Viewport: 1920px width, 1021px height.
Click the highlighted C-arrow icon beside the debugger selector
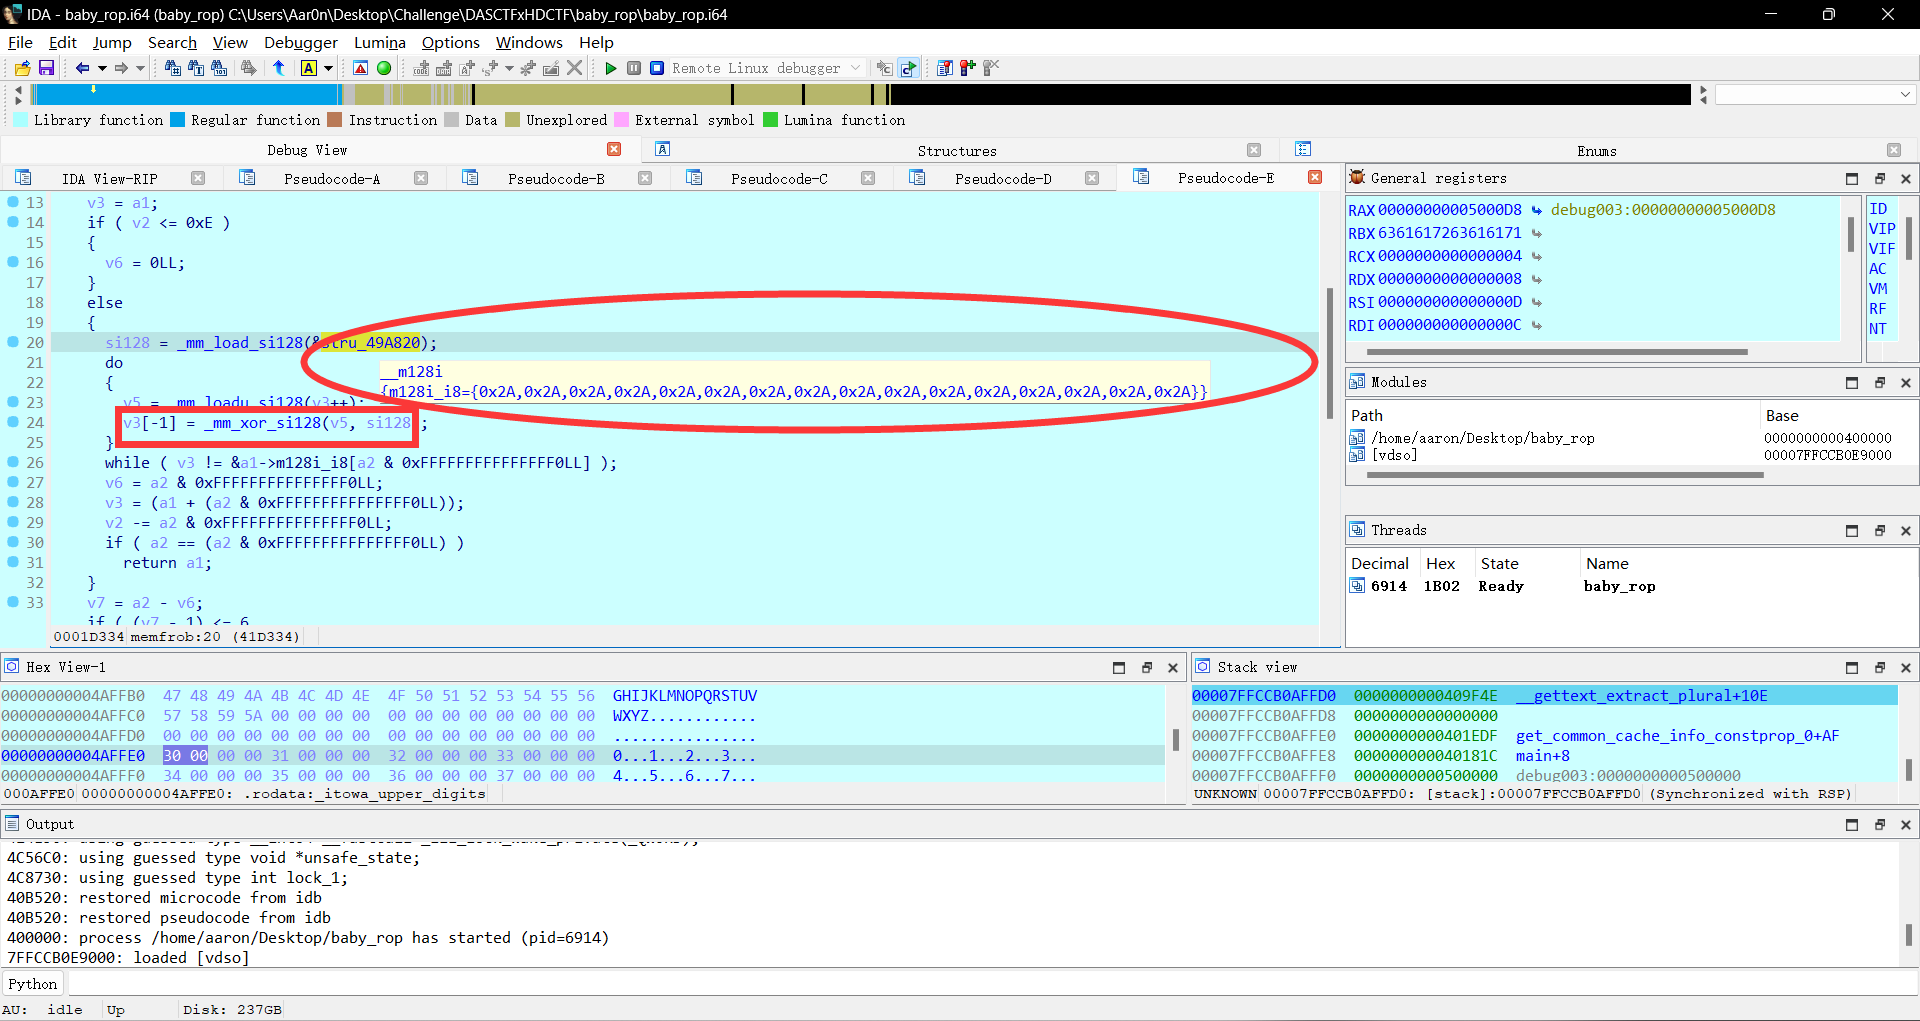click(908, 68)
